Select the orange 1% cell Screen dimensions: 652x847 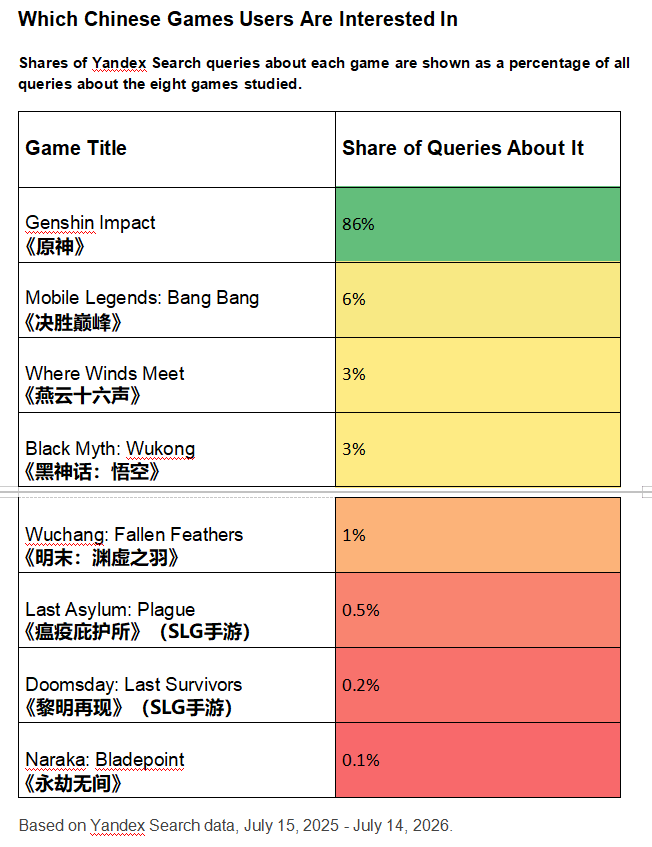point(478,535)
